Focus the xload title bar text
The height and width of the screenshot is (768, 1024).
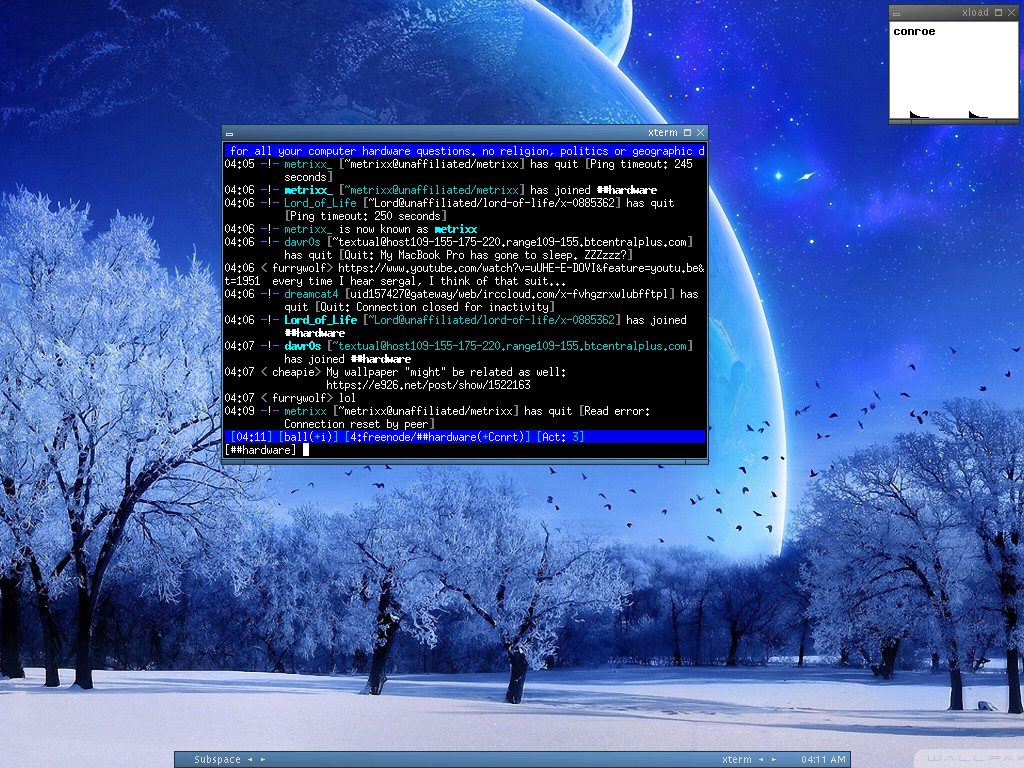[975, 12]
